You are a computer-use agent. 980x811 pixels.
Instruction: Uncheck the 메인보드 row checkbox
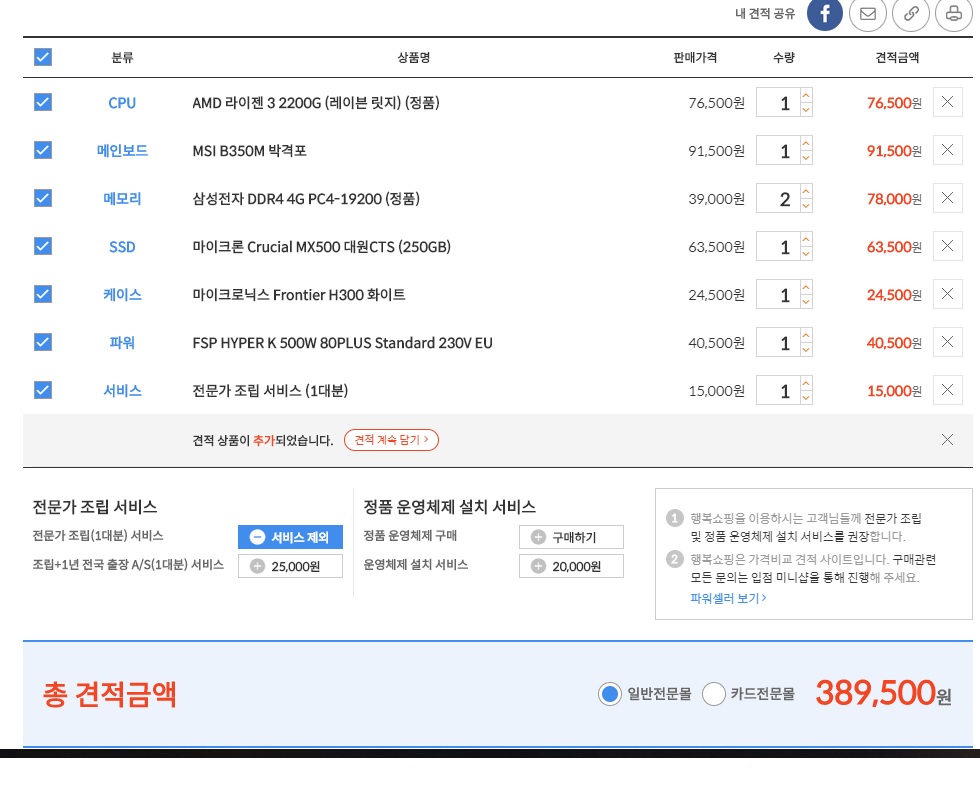(x=43, y=150)
